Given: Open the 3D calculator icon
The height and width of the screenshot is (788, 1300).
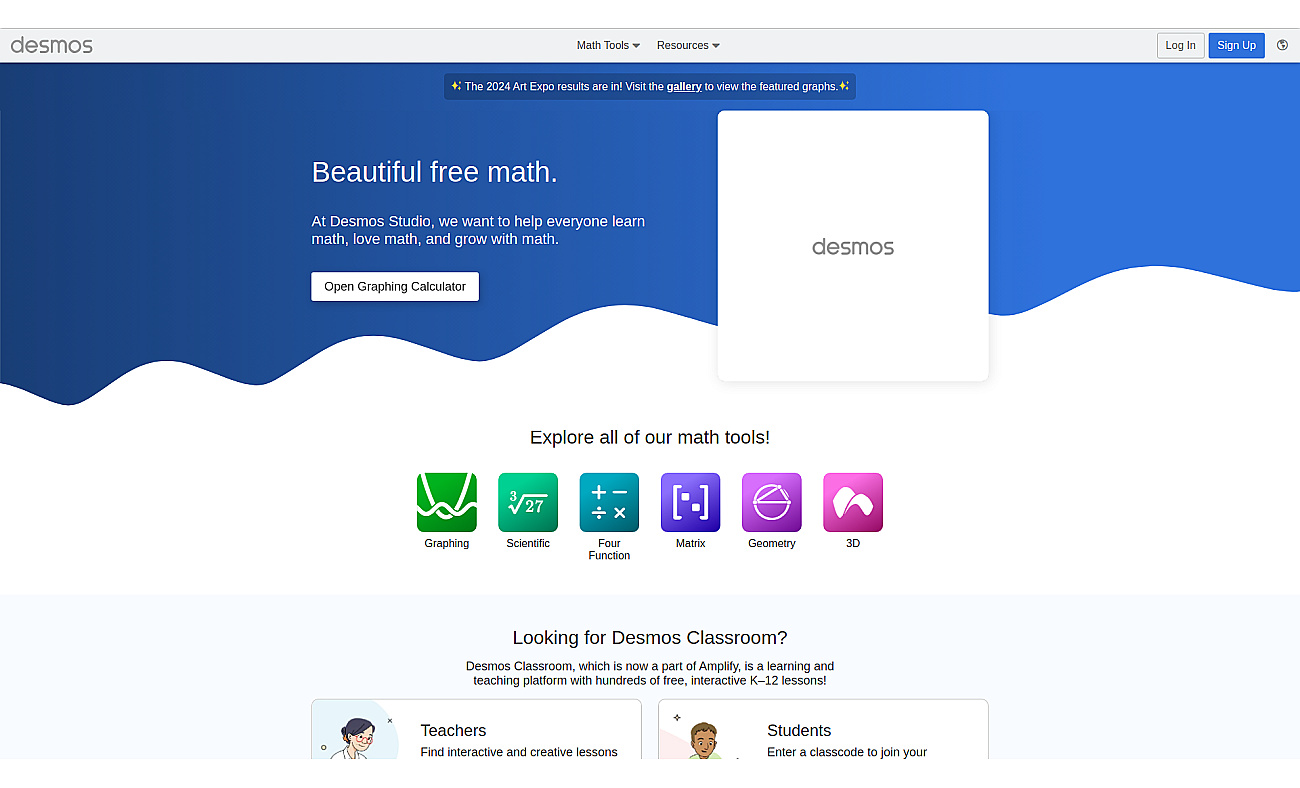Looking at the screenshot, I should (x=853, y=502).
